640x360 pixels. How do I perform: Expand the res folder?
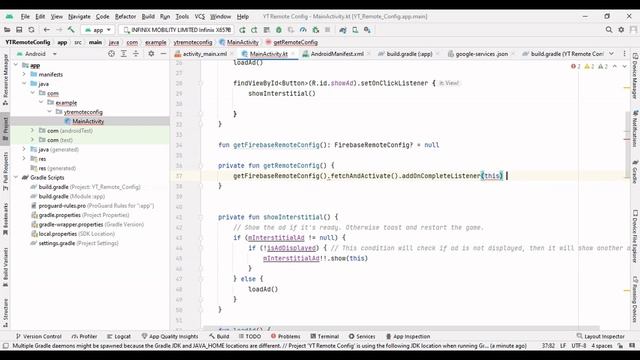24,159
